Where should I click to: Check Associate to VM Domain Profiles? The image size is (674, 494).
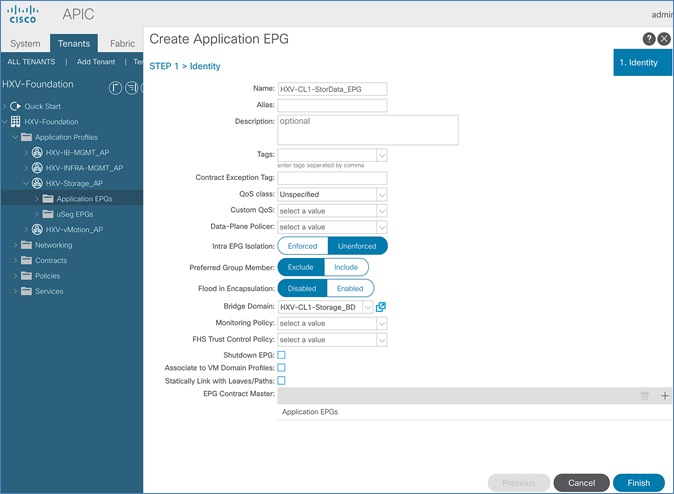pyautogui.click(x=282, y=368)
